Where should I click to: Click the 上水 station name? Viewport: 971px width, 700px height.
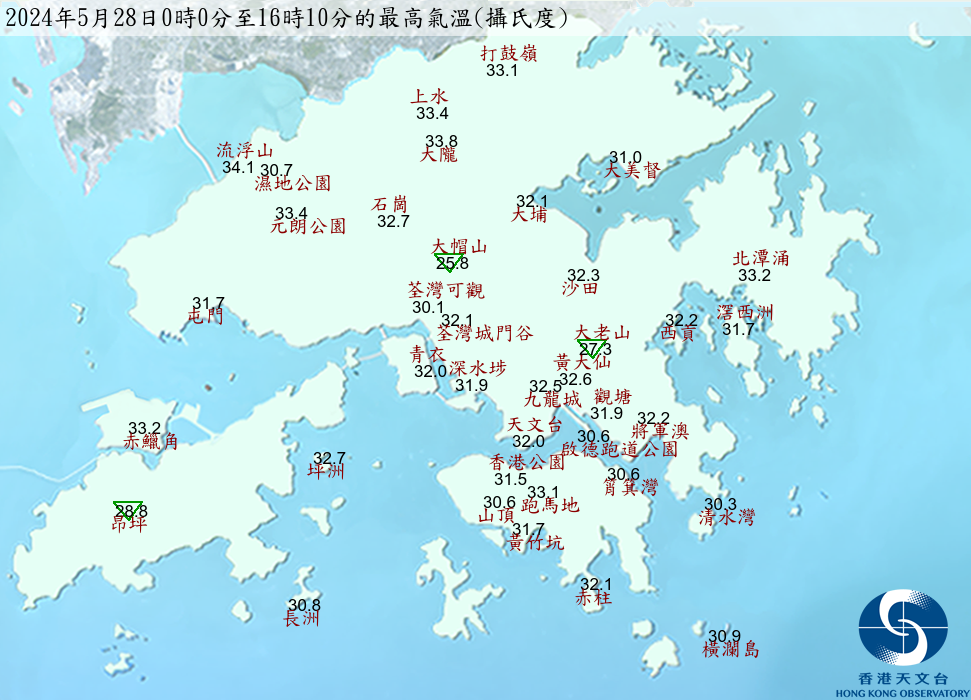tap(429, 97)
